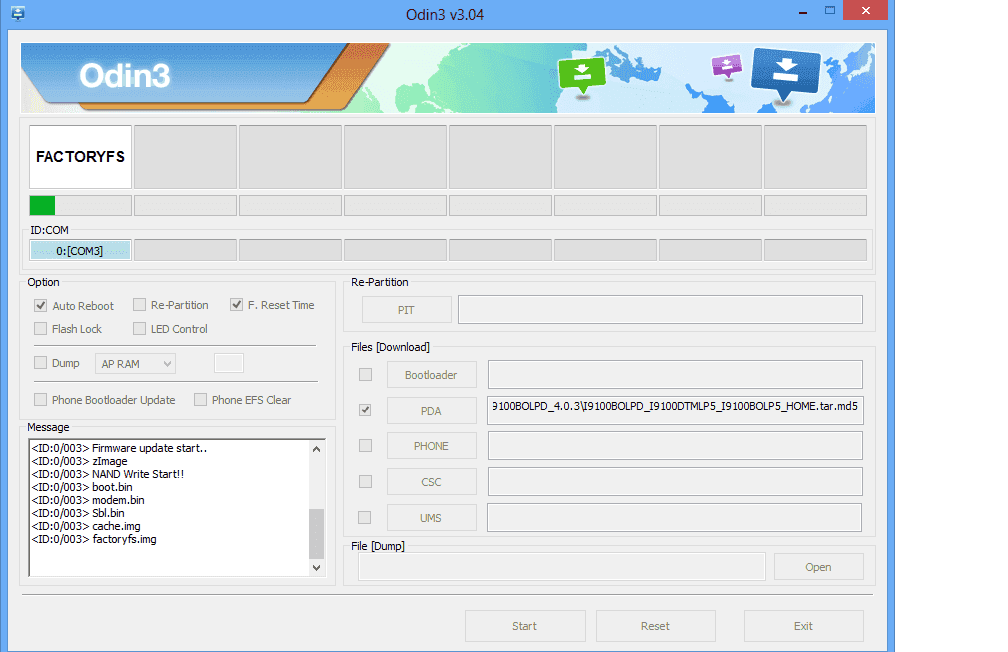Viewport: 1008px width, 652px height.
Task: Click the green FACTORYFS progress bar
Action: coord(80,206)
